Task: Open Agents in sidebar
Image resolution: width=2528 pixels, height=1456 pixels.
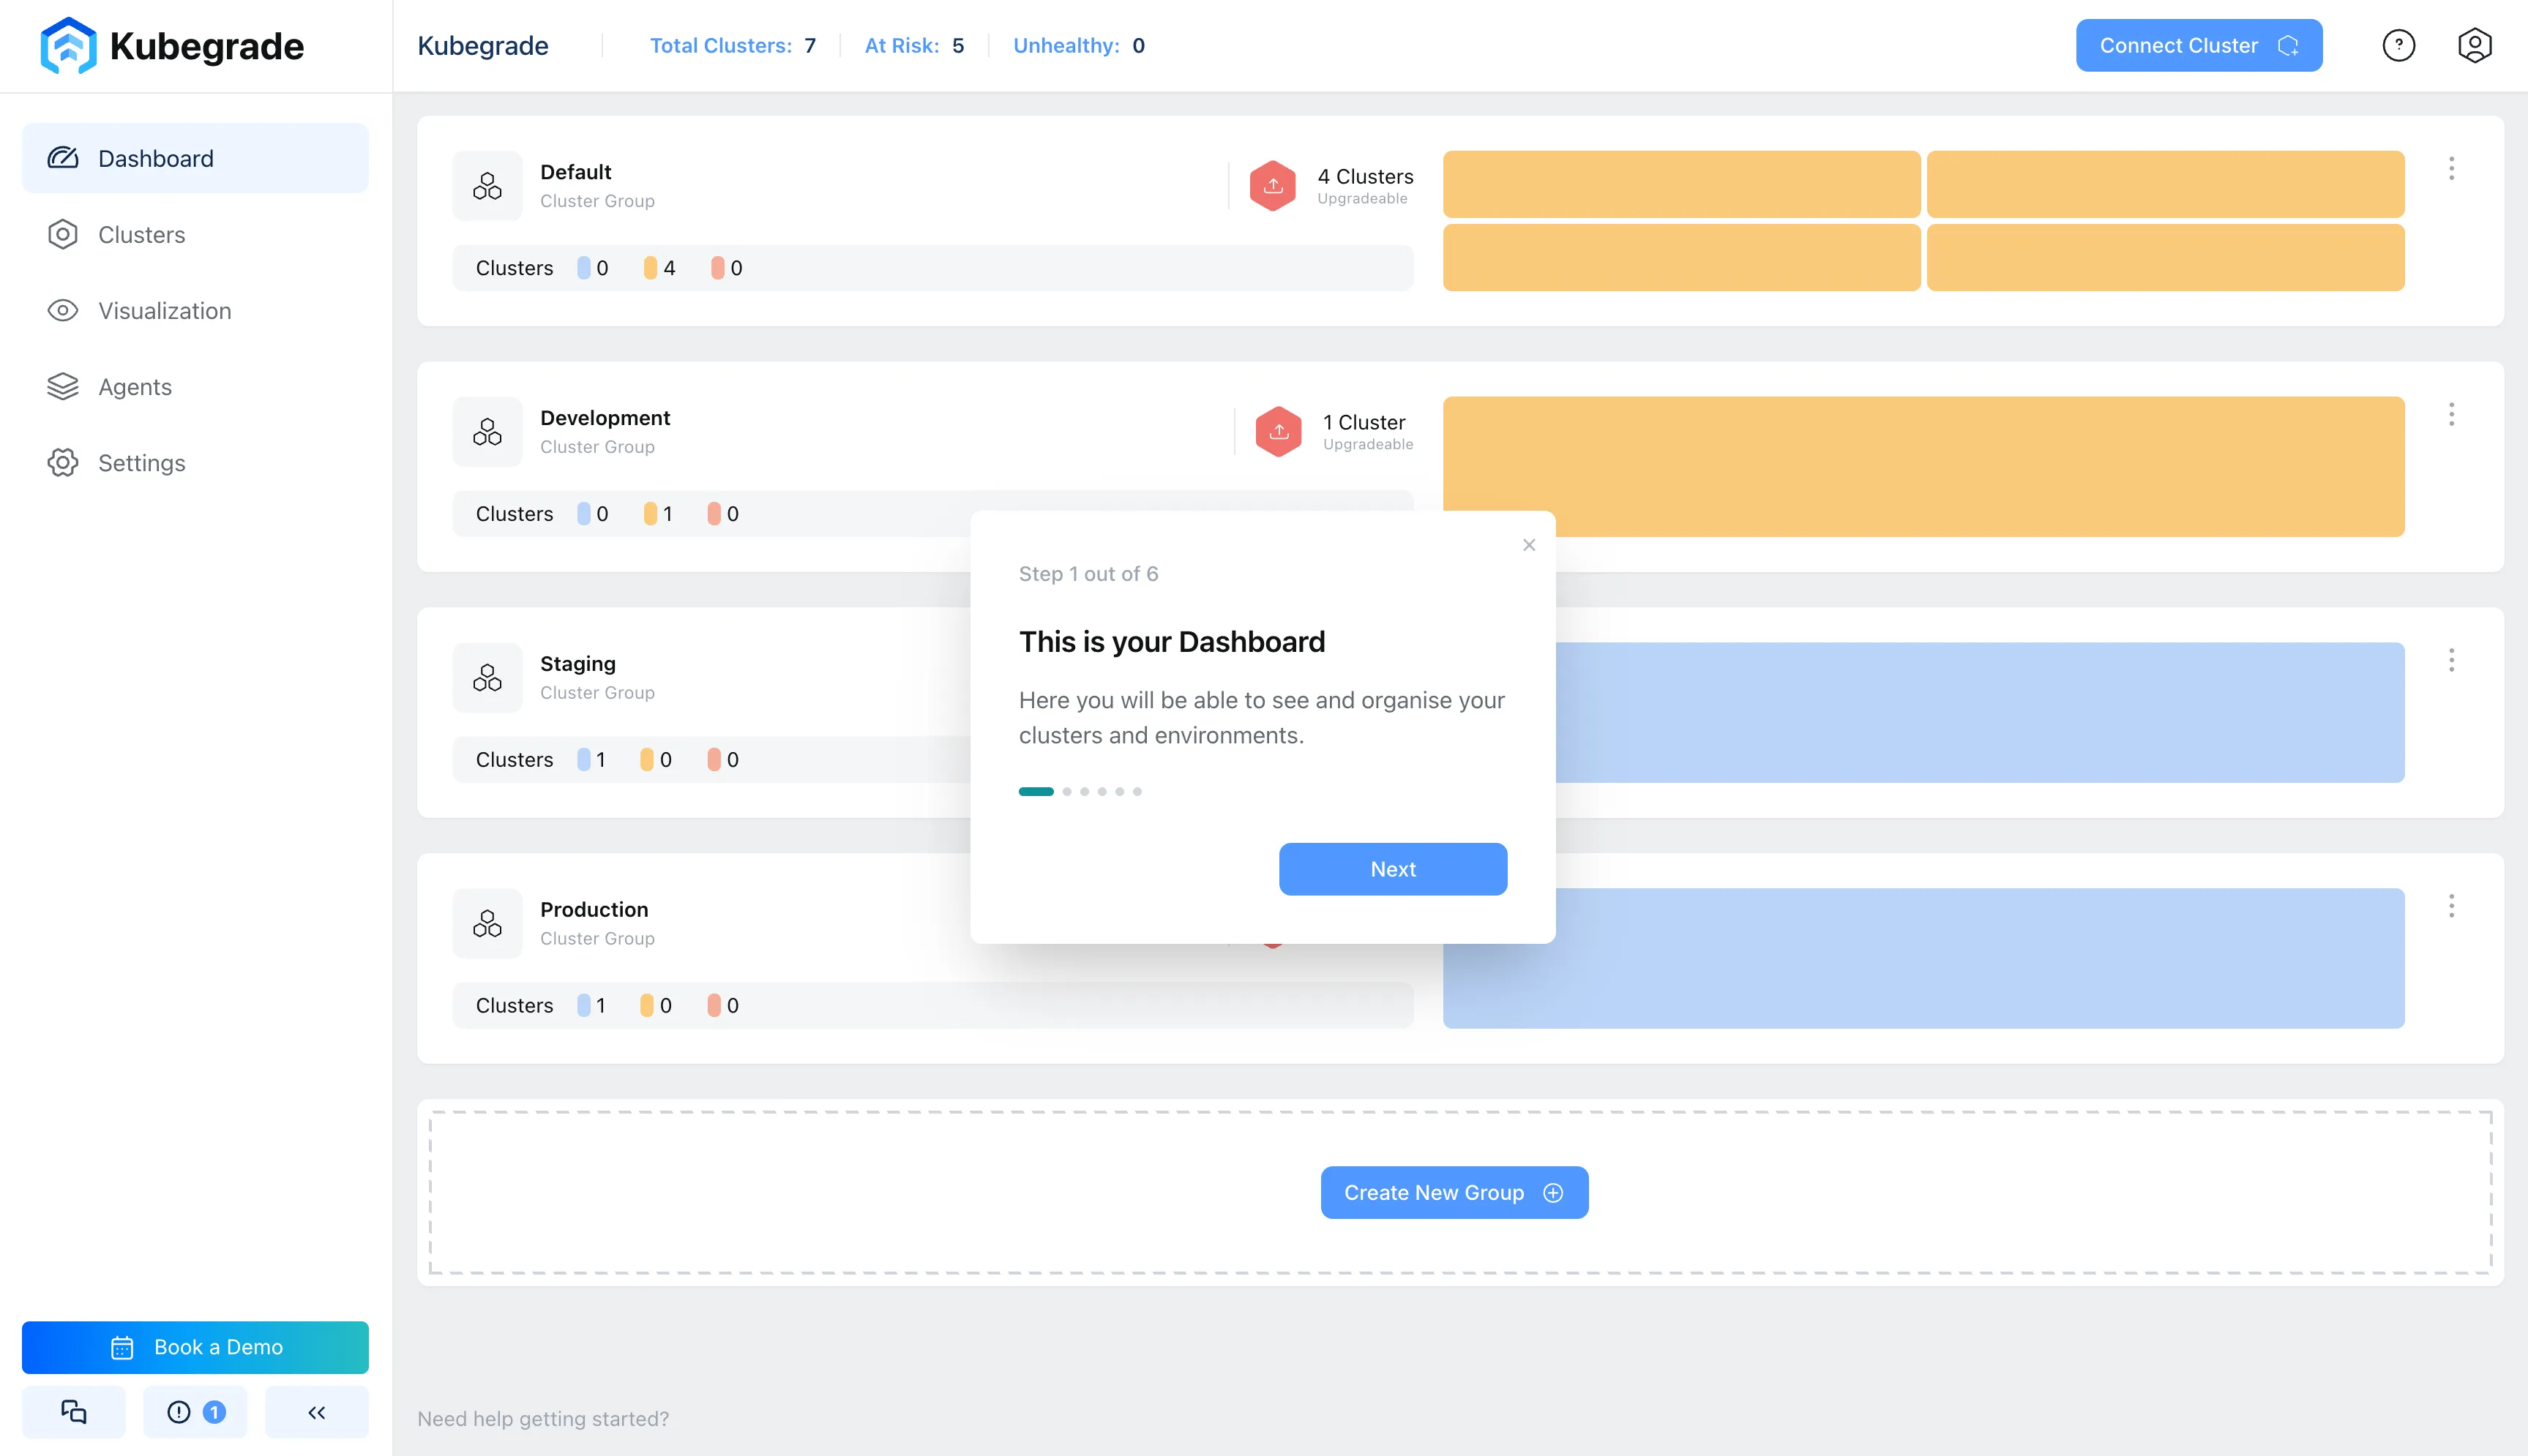Action: pos(195,386)
